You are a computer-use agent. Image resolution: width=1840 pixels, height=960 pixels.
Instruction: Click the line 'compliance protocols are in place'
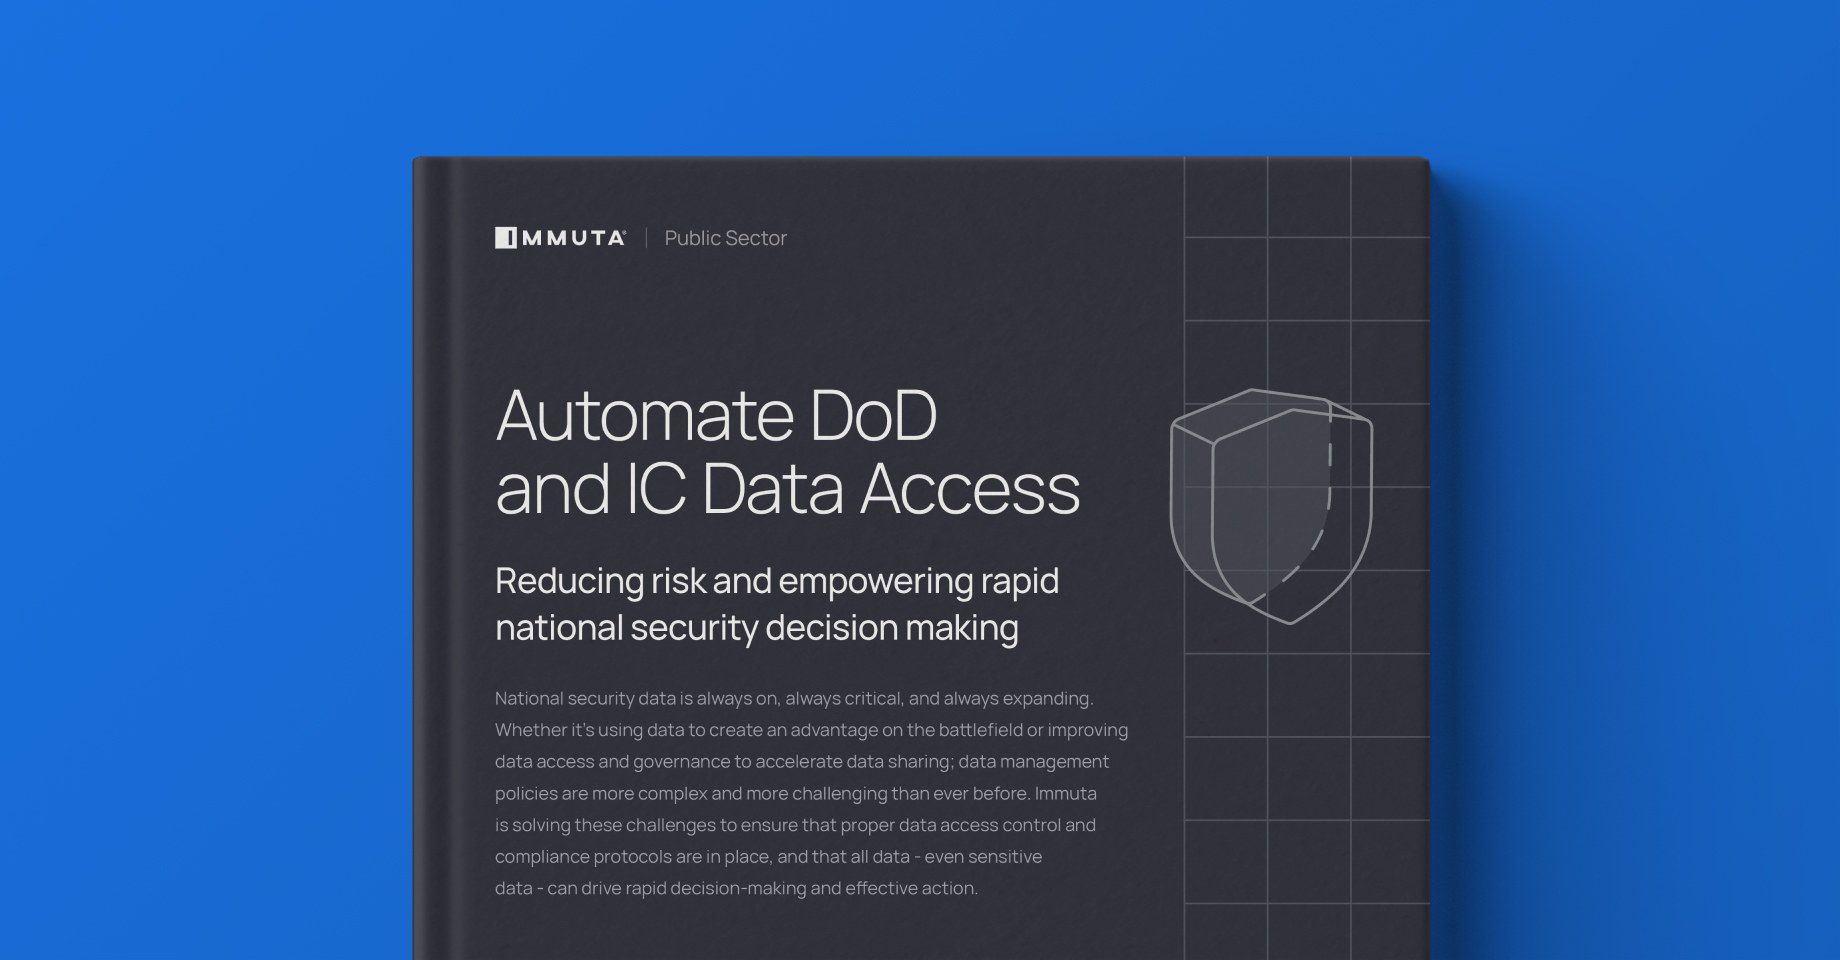pos(768,857)
